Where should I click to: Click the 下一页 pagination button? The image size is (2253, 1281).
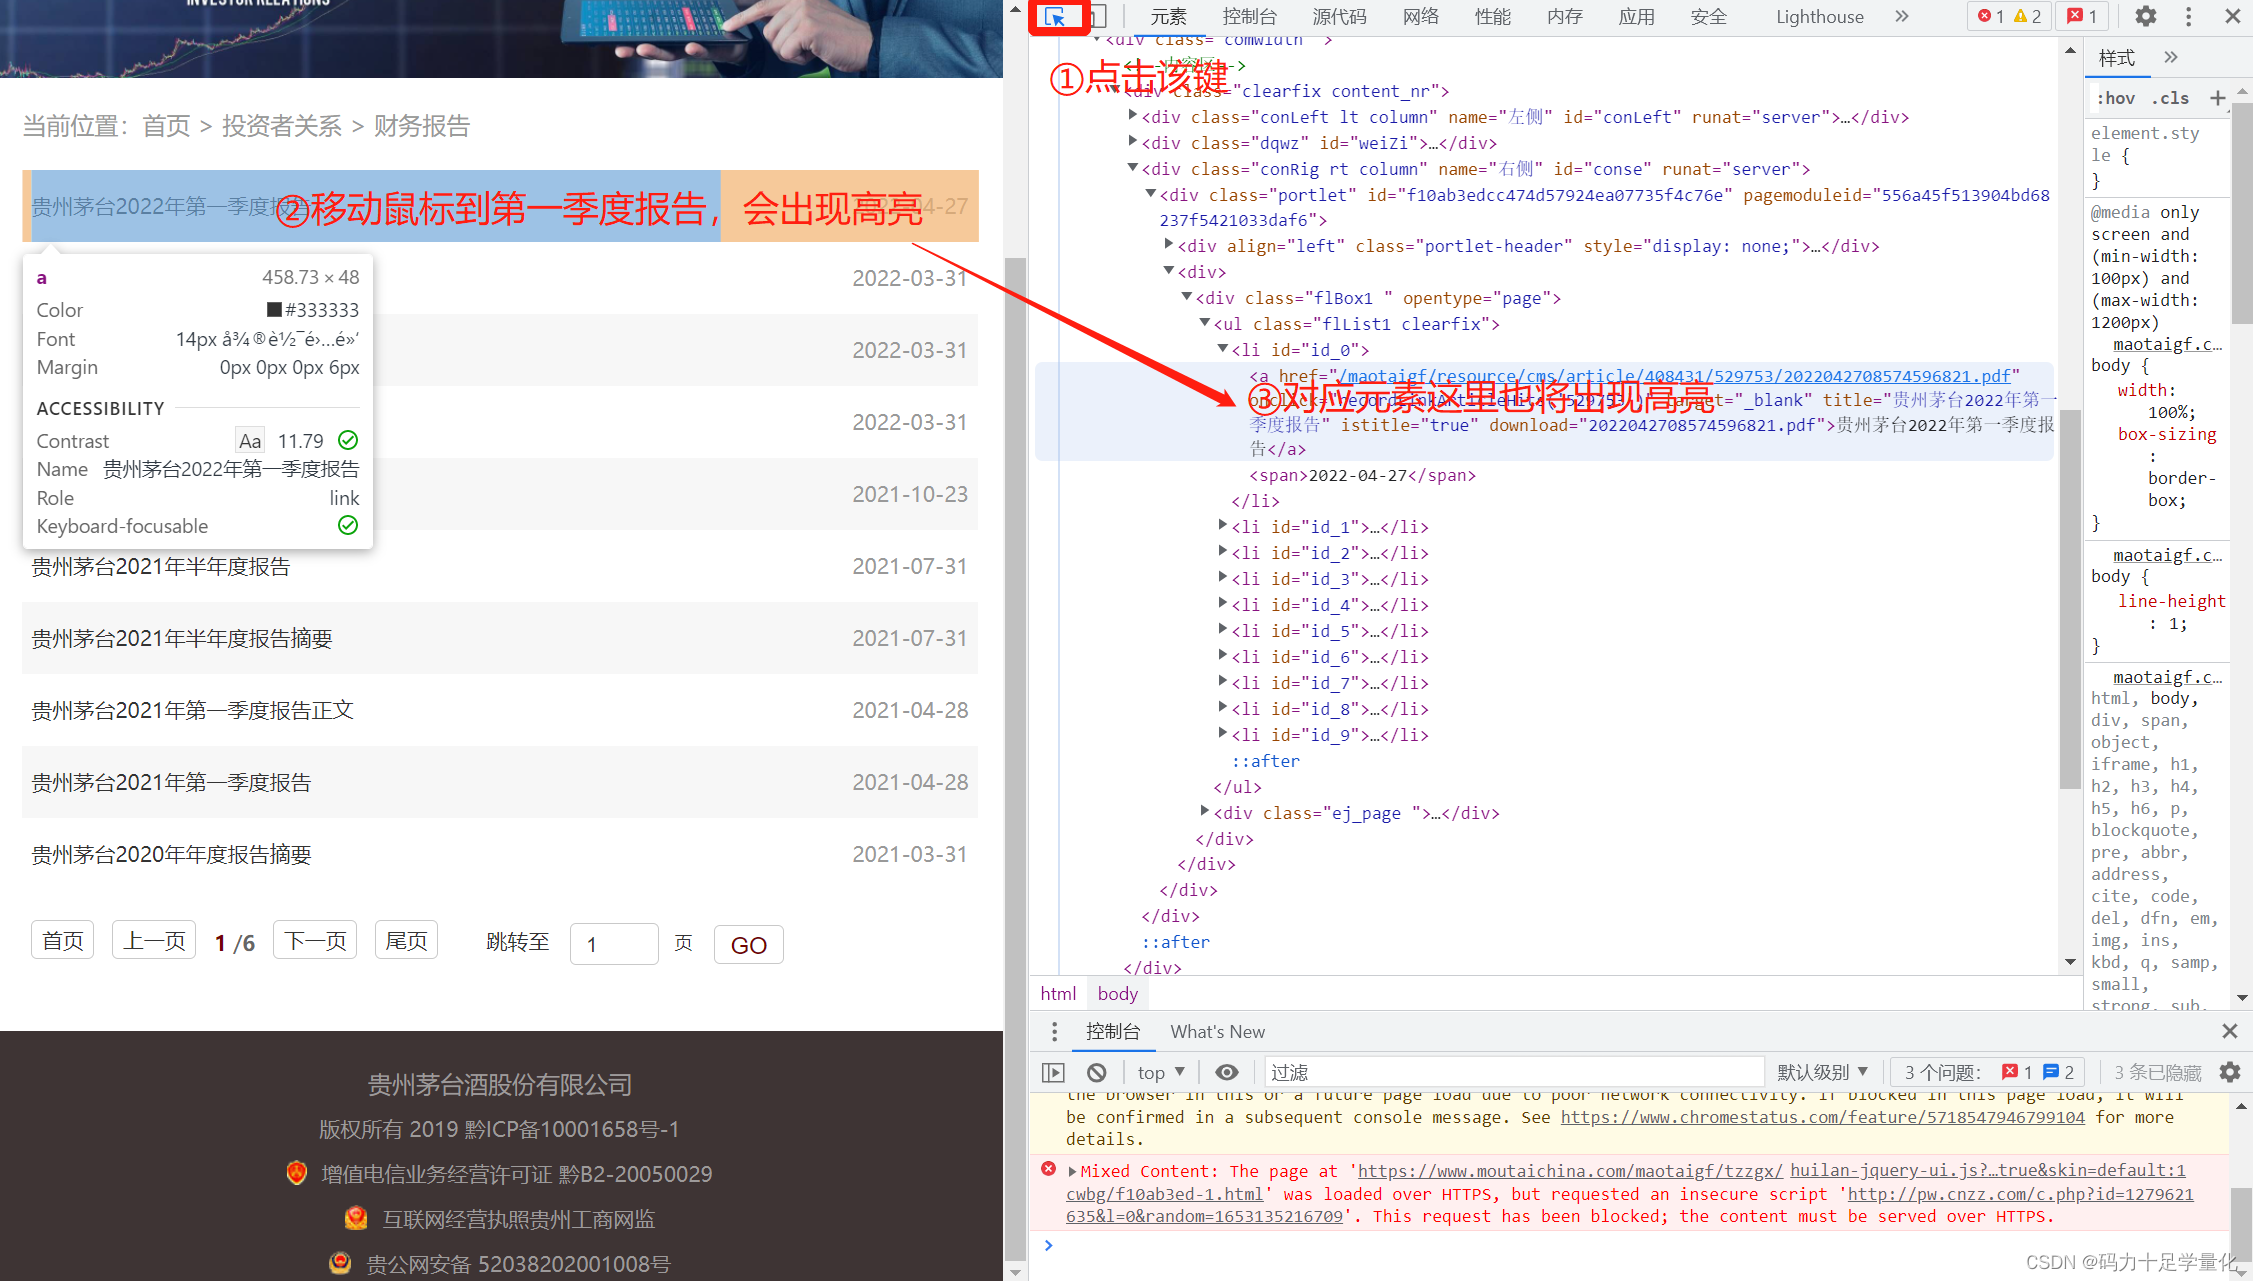(315, 941)
